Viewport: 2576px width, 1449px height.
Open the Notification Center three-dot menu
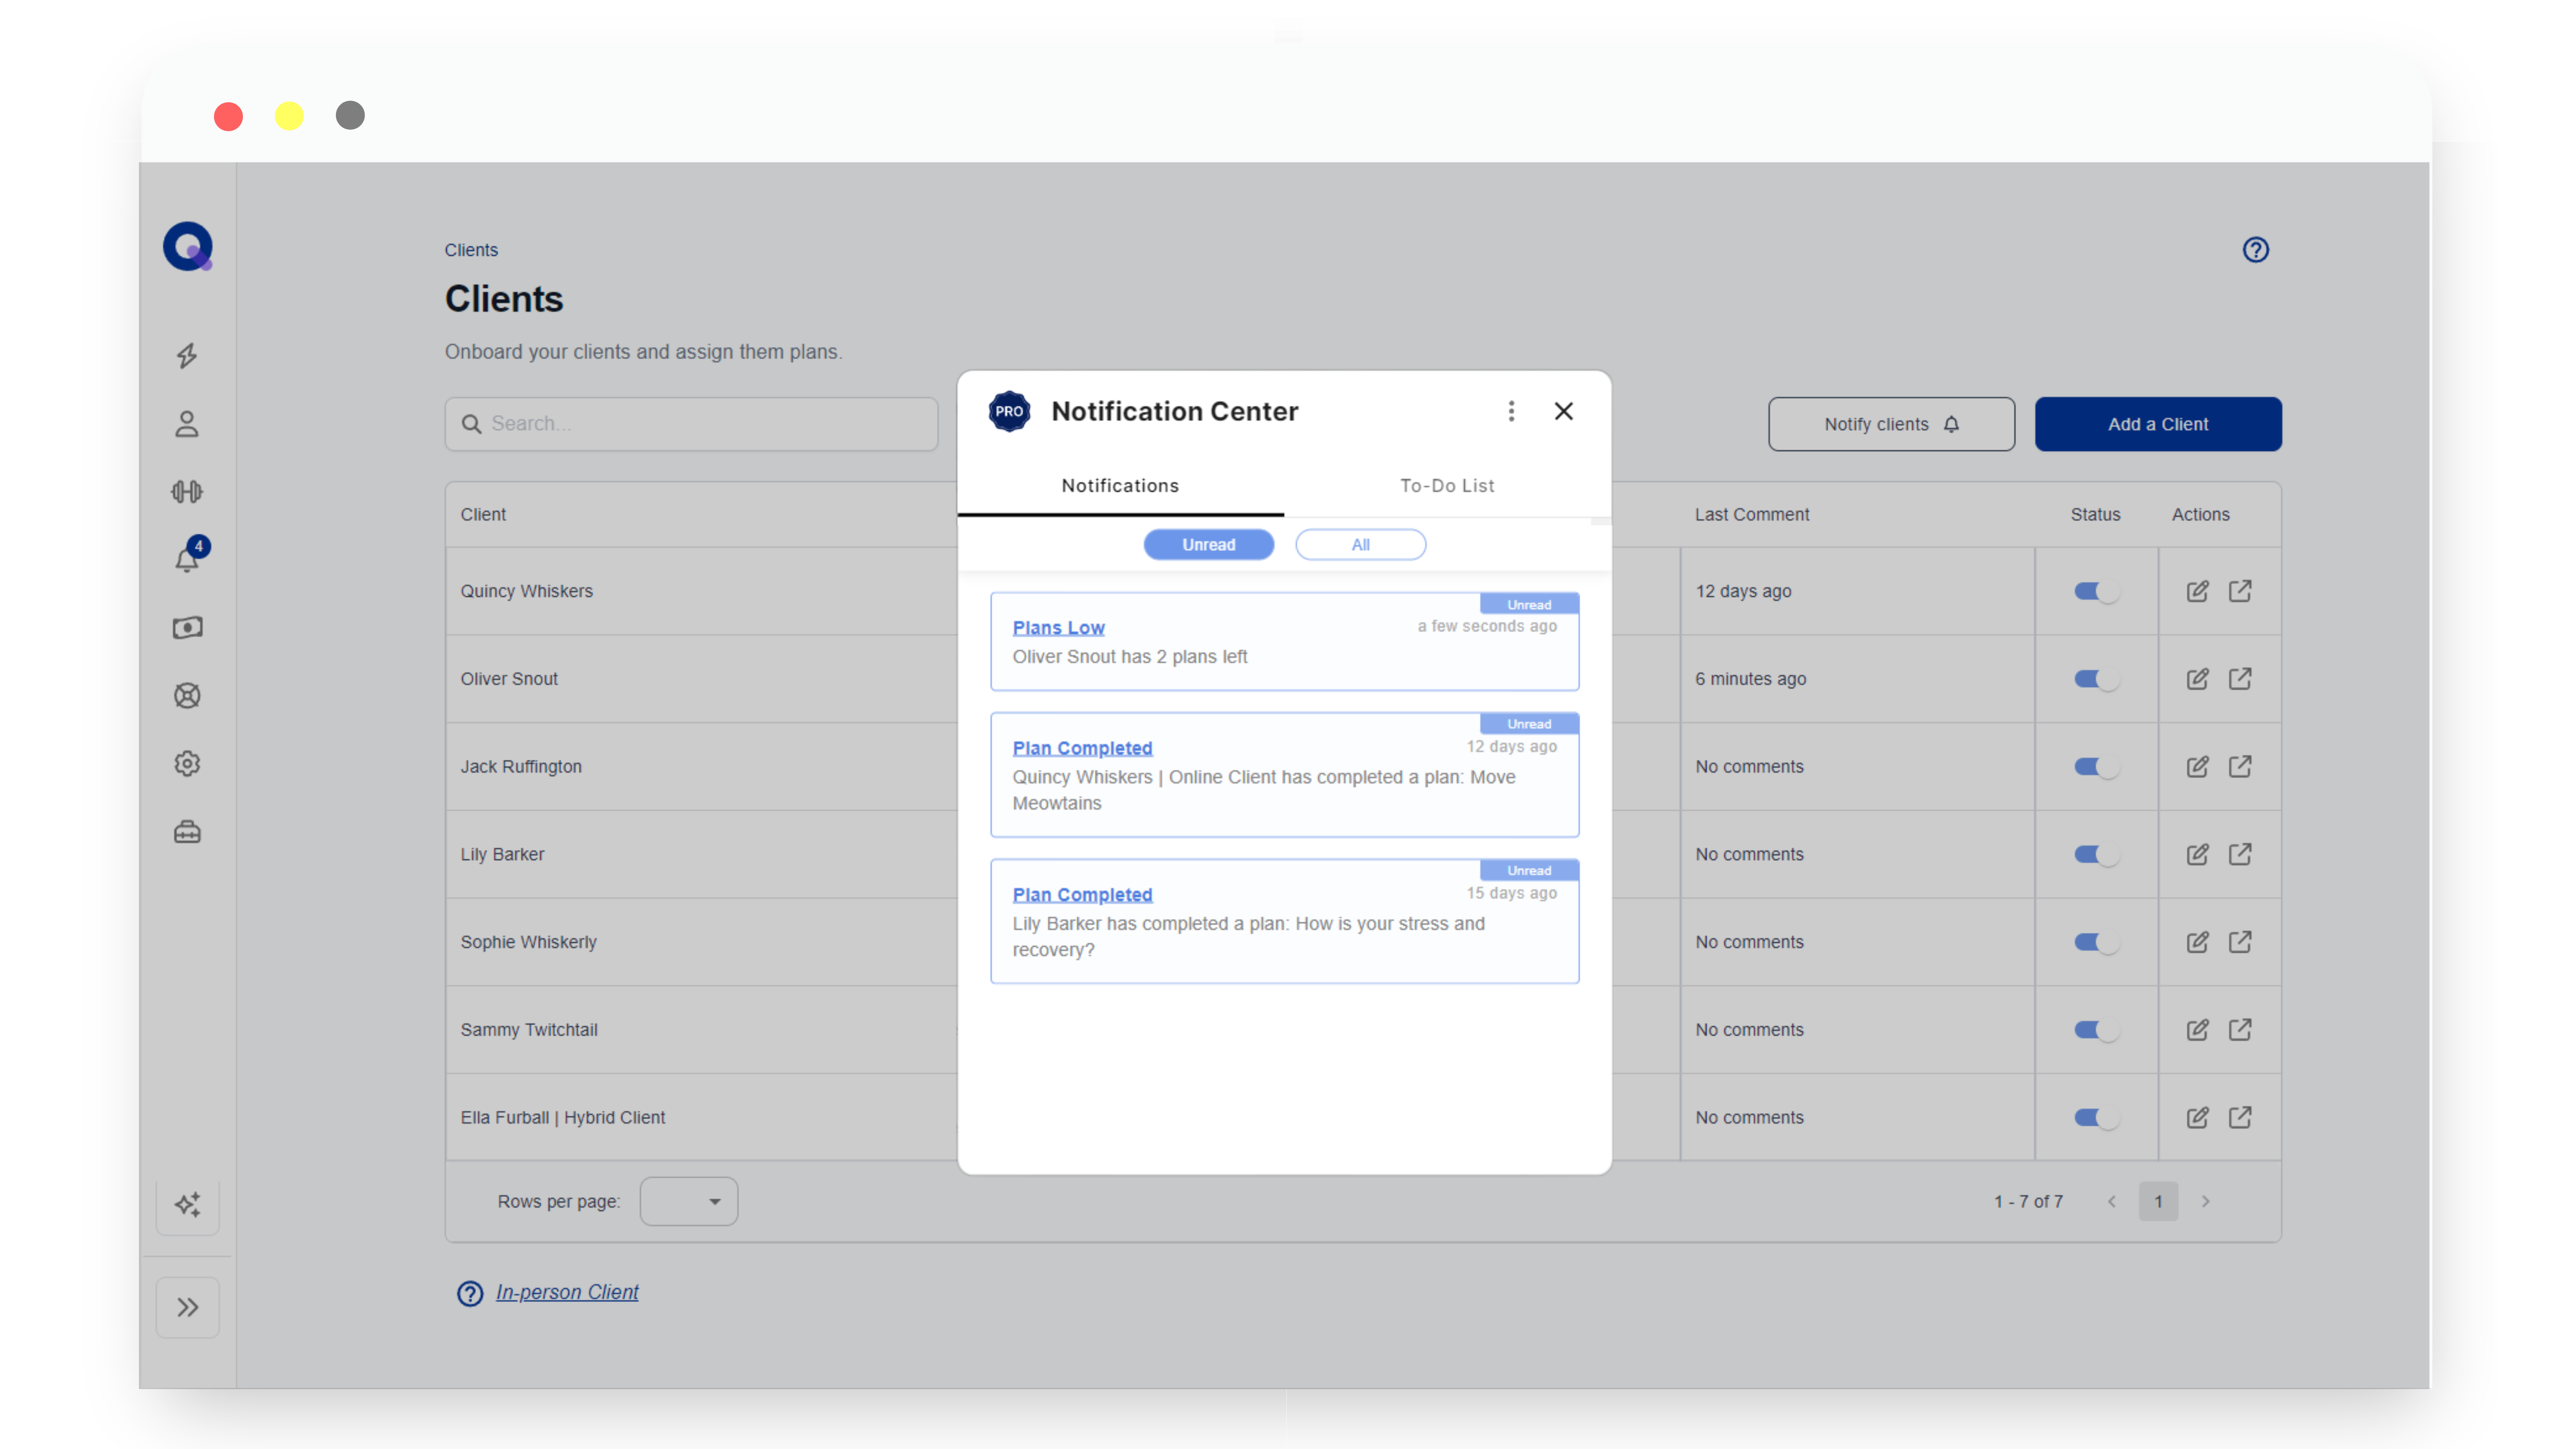[1512, 411]
